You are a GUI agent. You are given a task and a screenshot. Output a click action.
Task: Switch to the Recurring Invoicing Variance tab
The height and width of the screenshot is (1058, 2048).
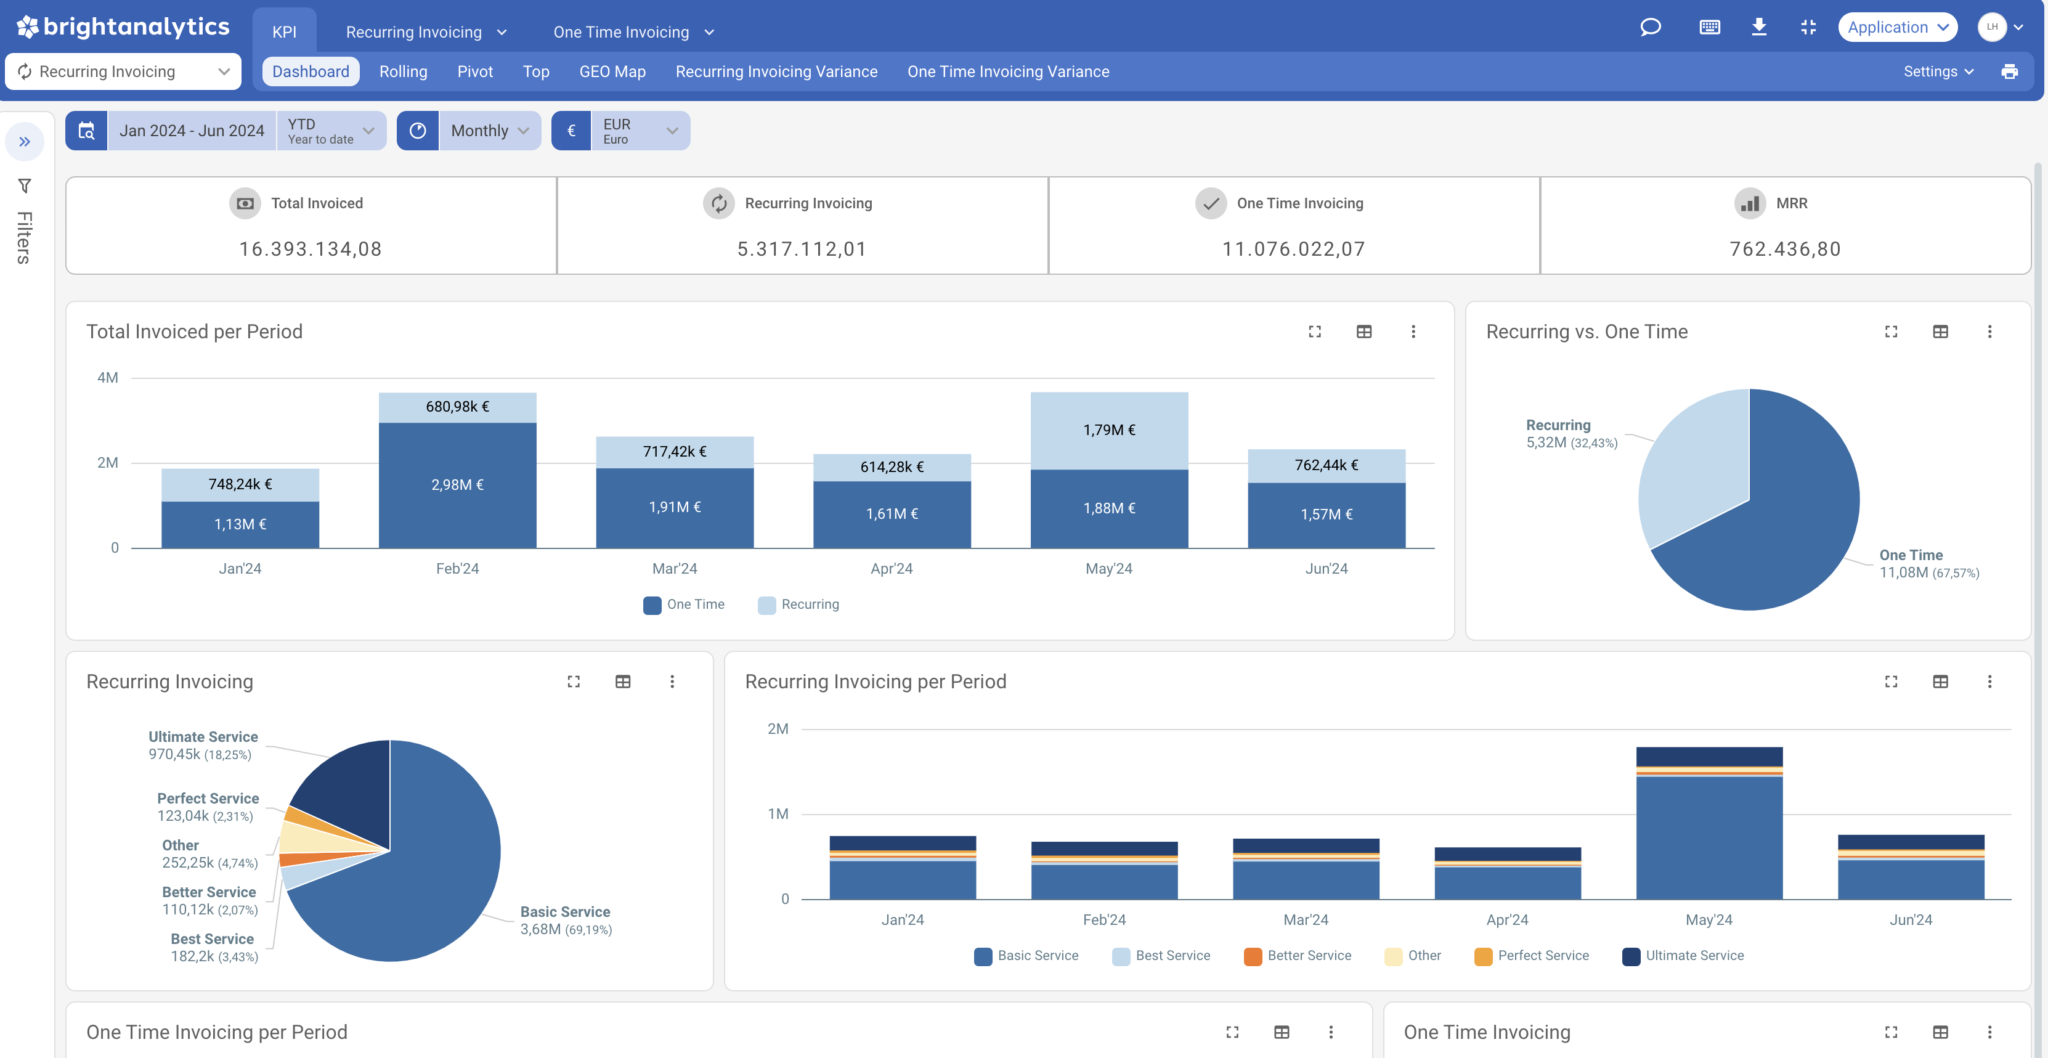coord(776,71)
